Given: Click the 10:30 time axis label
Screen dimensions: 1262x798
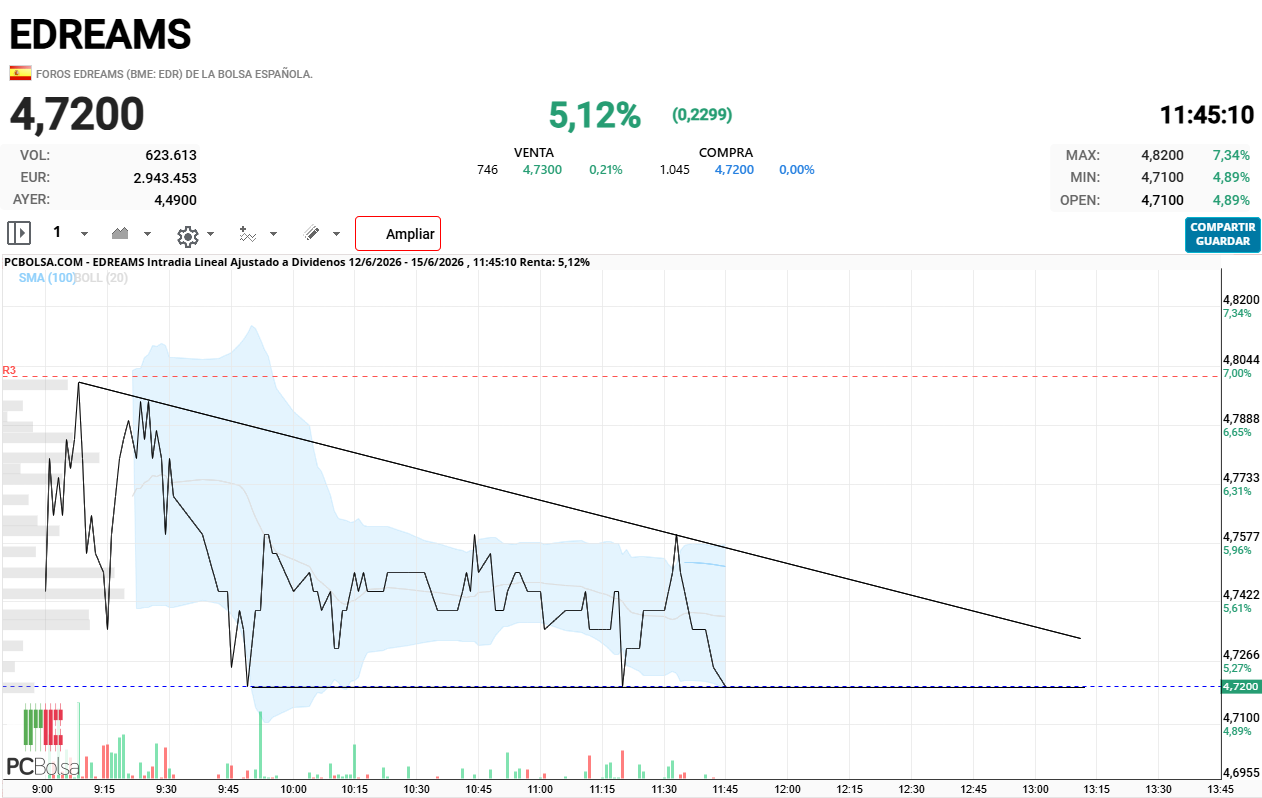Looking at the screenshot, I should pos(417,789).
